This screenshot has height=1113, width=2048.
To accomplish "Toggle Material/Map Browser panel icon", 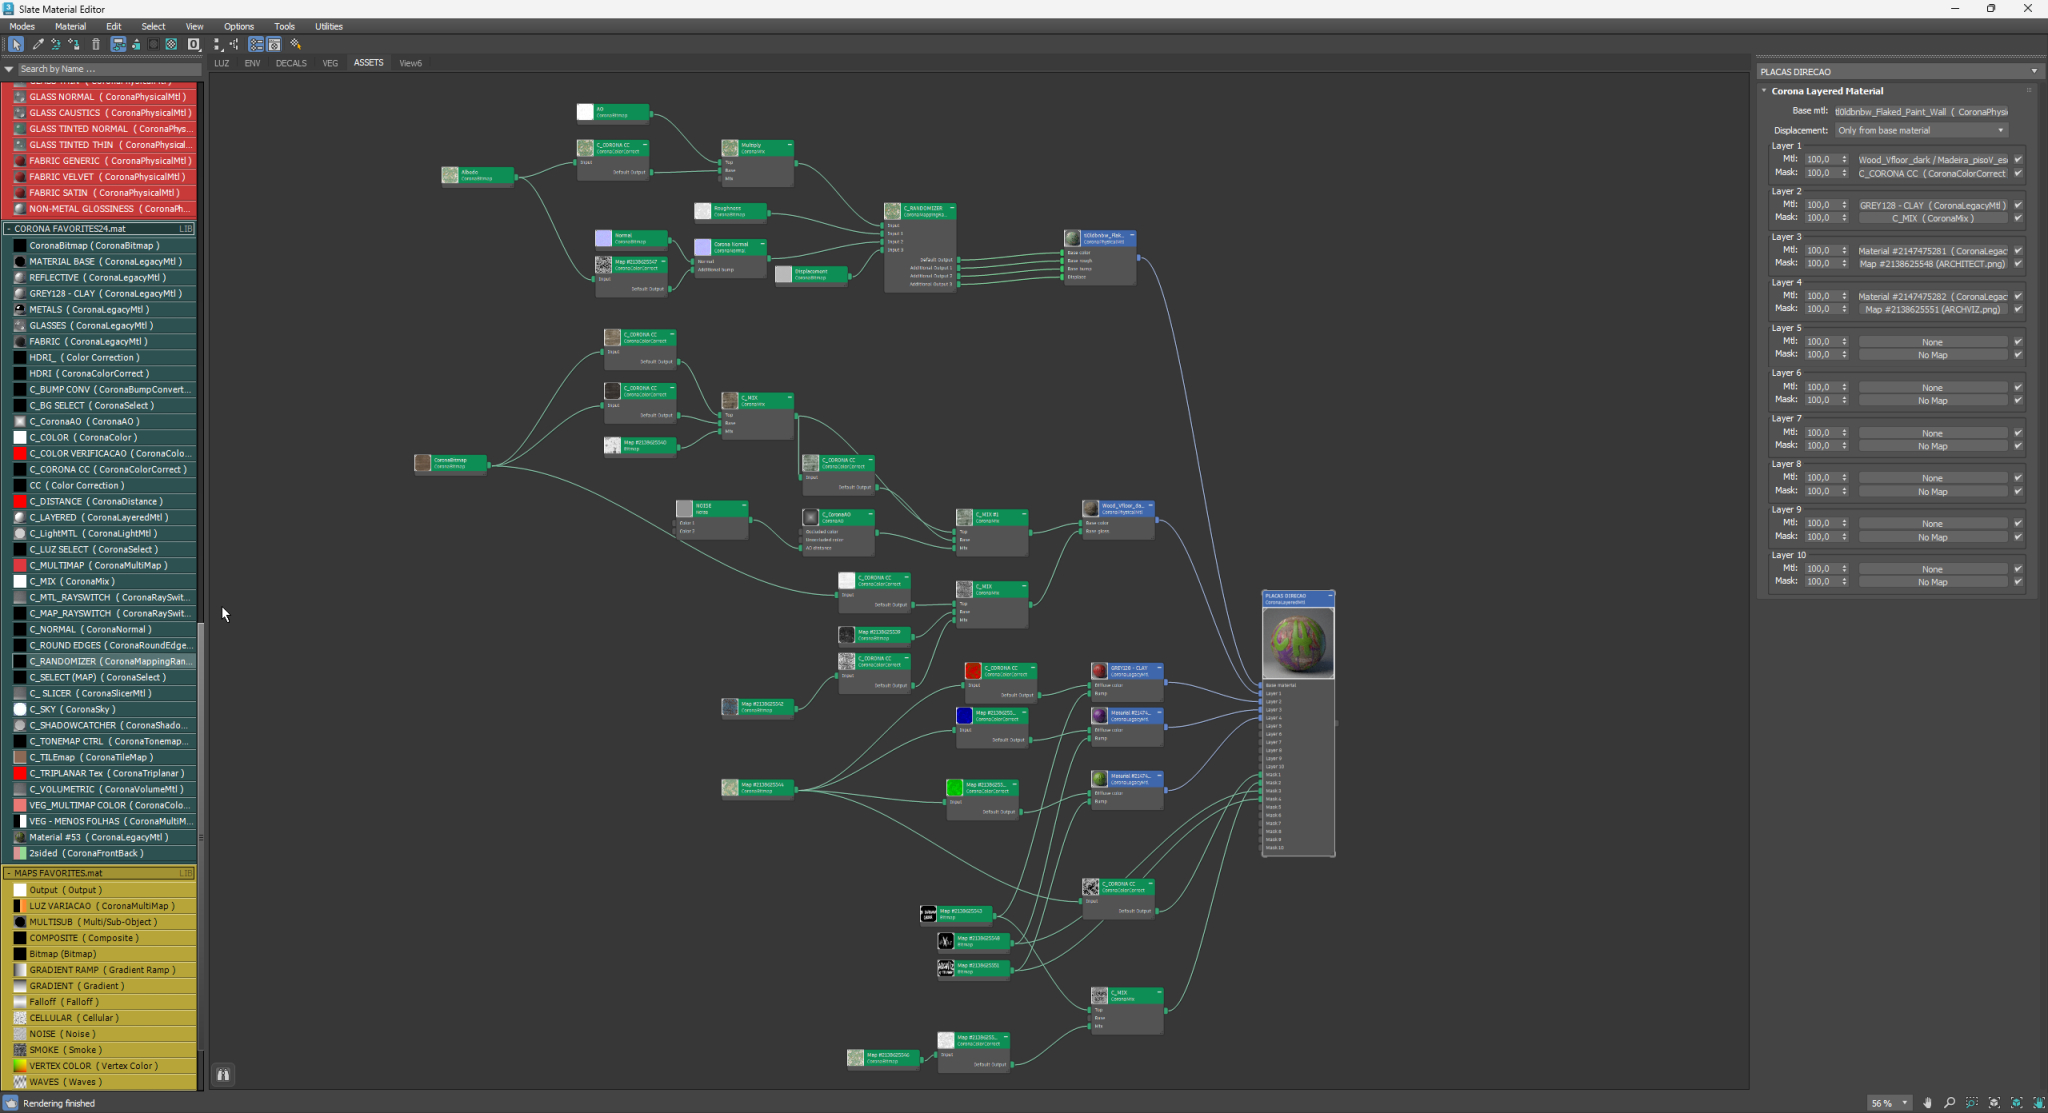I will (256, 44).
